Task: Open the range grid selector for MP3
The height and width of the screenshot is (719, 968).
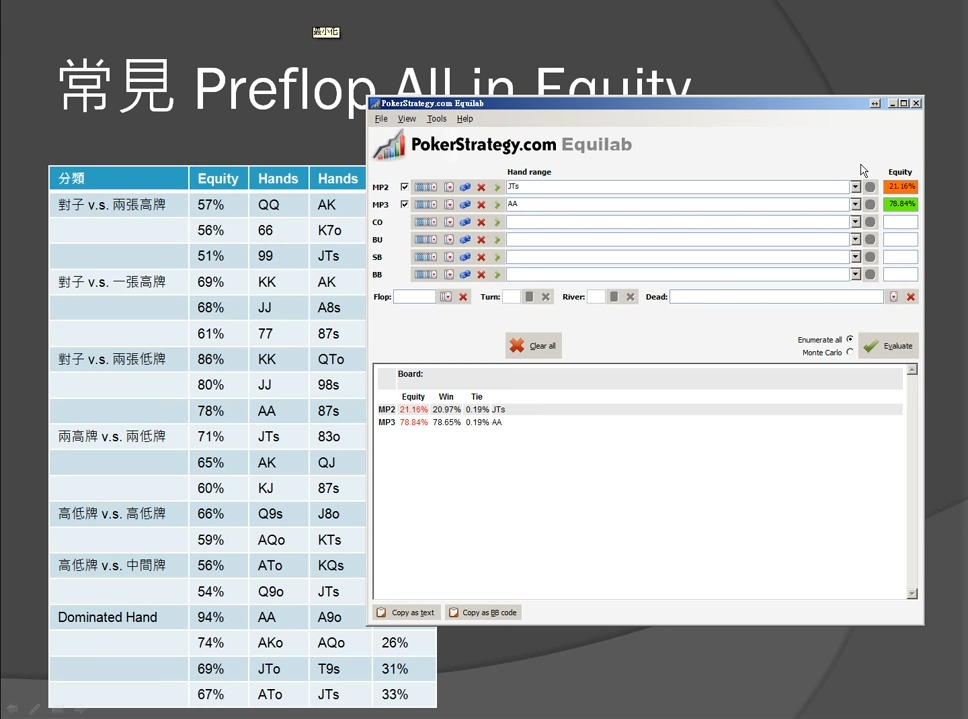Action: [425, 204]
